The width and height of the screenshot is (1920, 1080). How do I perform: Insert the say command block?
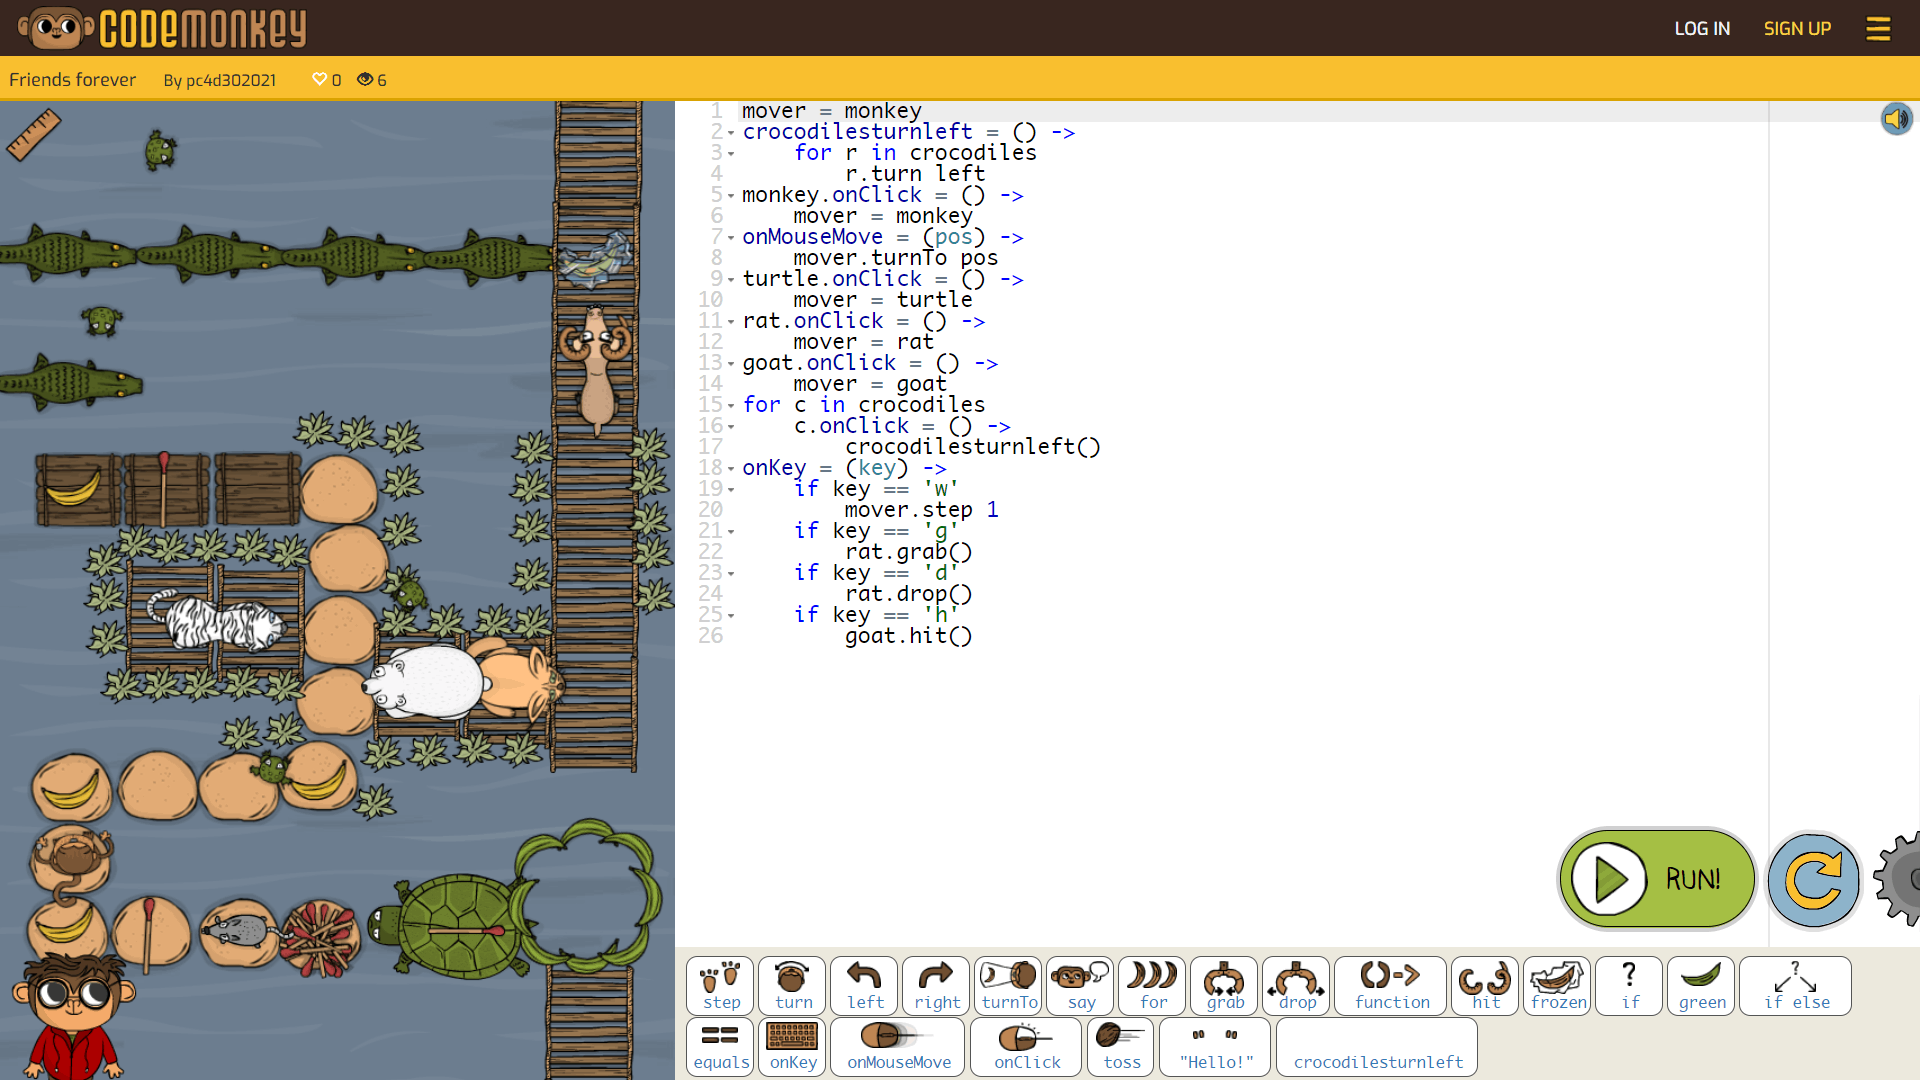[x=1080, y=986]
